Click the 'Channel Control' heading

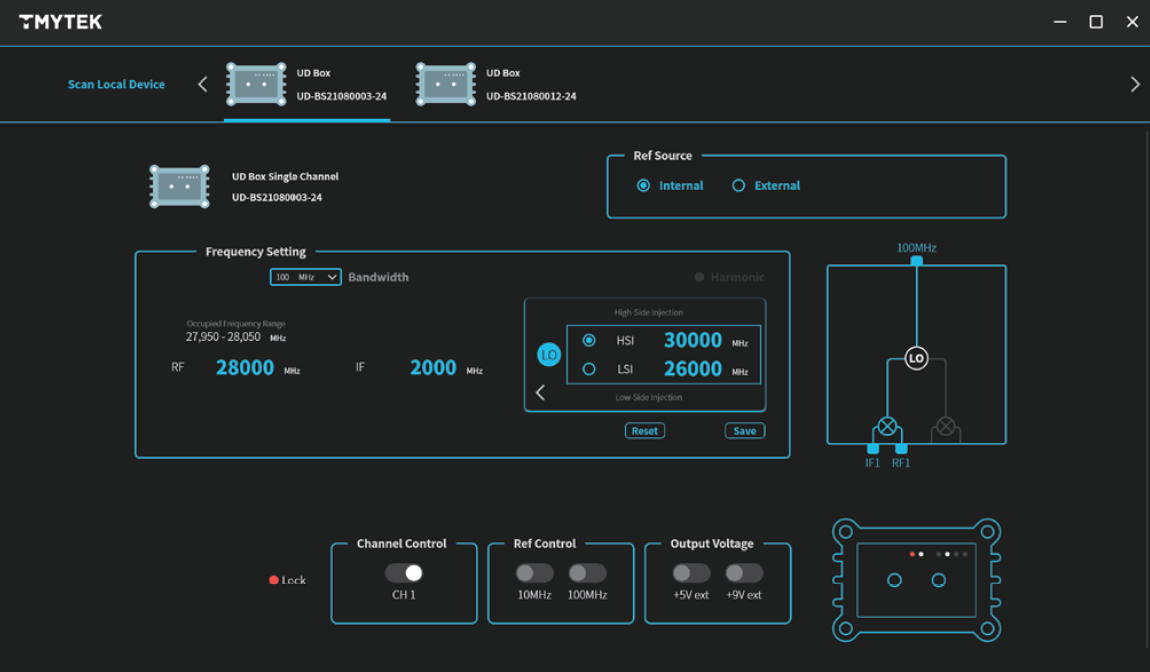click(x=401, y=544)
